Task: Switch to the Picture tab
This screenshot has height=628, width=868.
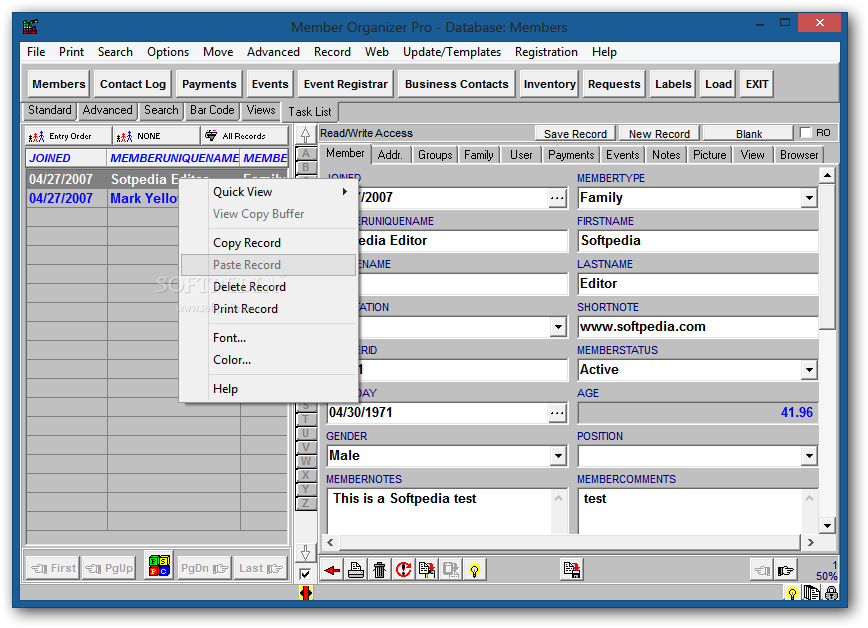Action: coord(709,155)
